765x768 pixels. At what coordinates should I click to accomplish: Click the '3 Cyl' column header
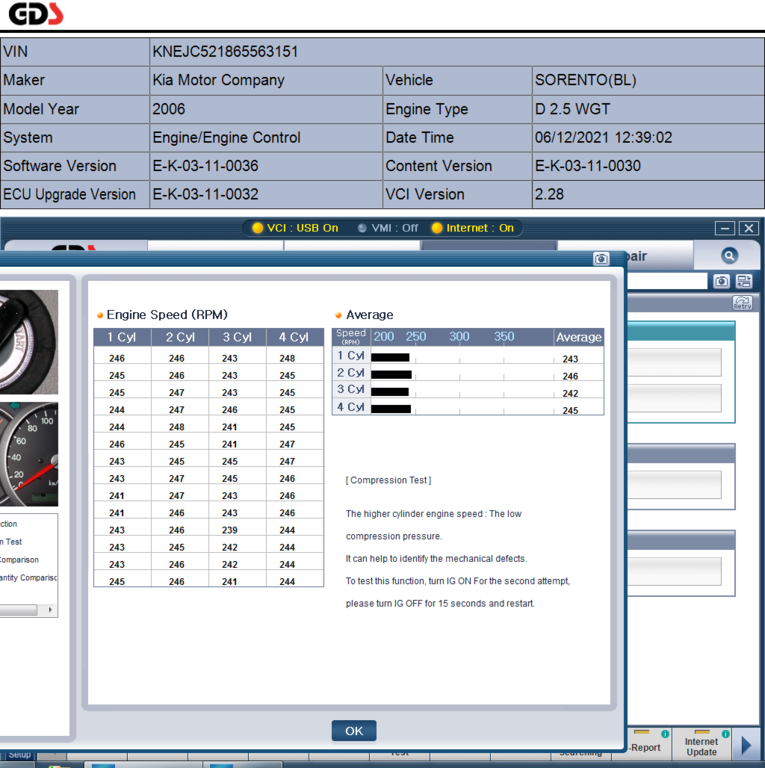point(237,337)
